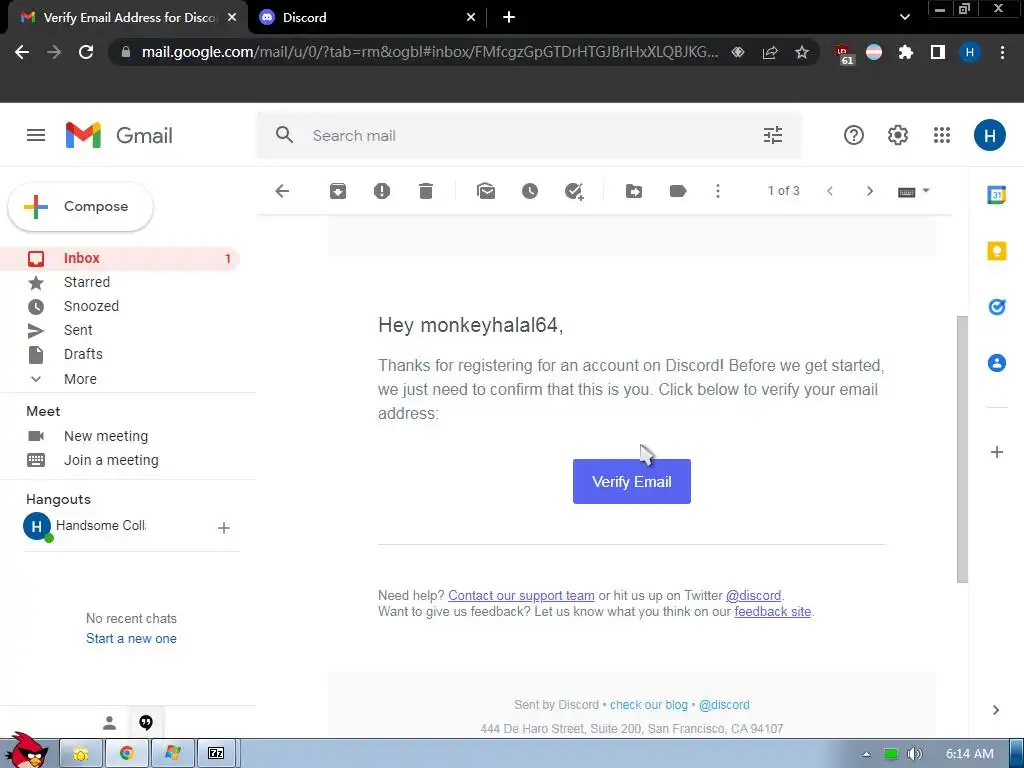Click the browser address bar URL
1024x768 pixels.
pos(430,52)
